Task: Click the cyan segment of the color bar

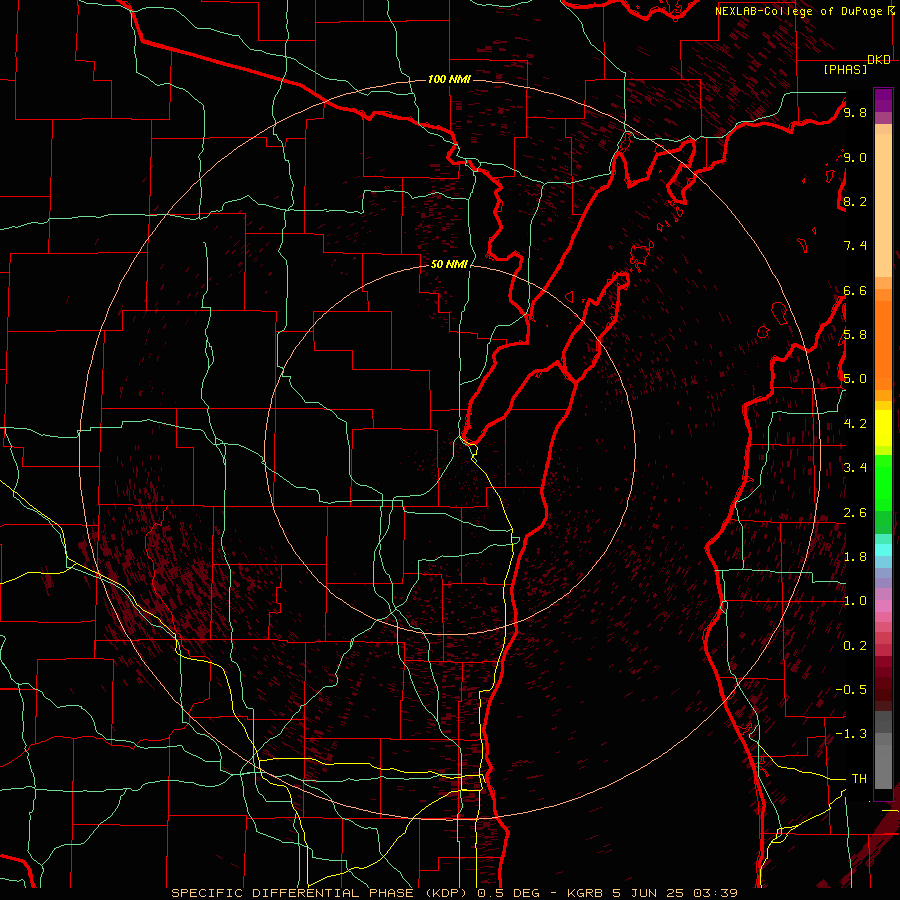Action: pyautogui.click(x=883, y=549)
